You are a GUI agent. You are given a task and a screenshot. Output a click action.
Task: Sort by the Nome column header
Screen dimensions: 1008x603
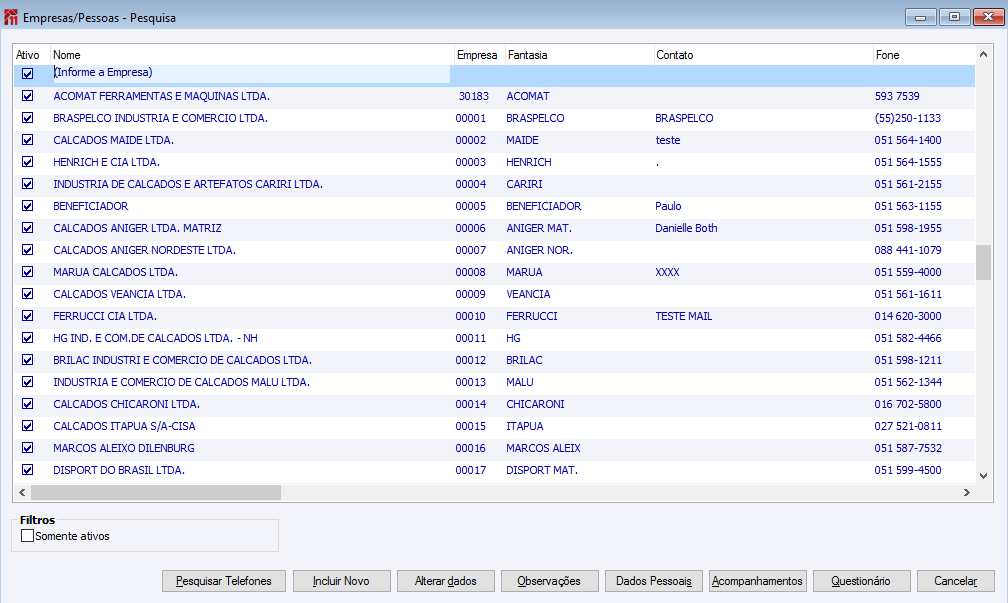(252, 55)
